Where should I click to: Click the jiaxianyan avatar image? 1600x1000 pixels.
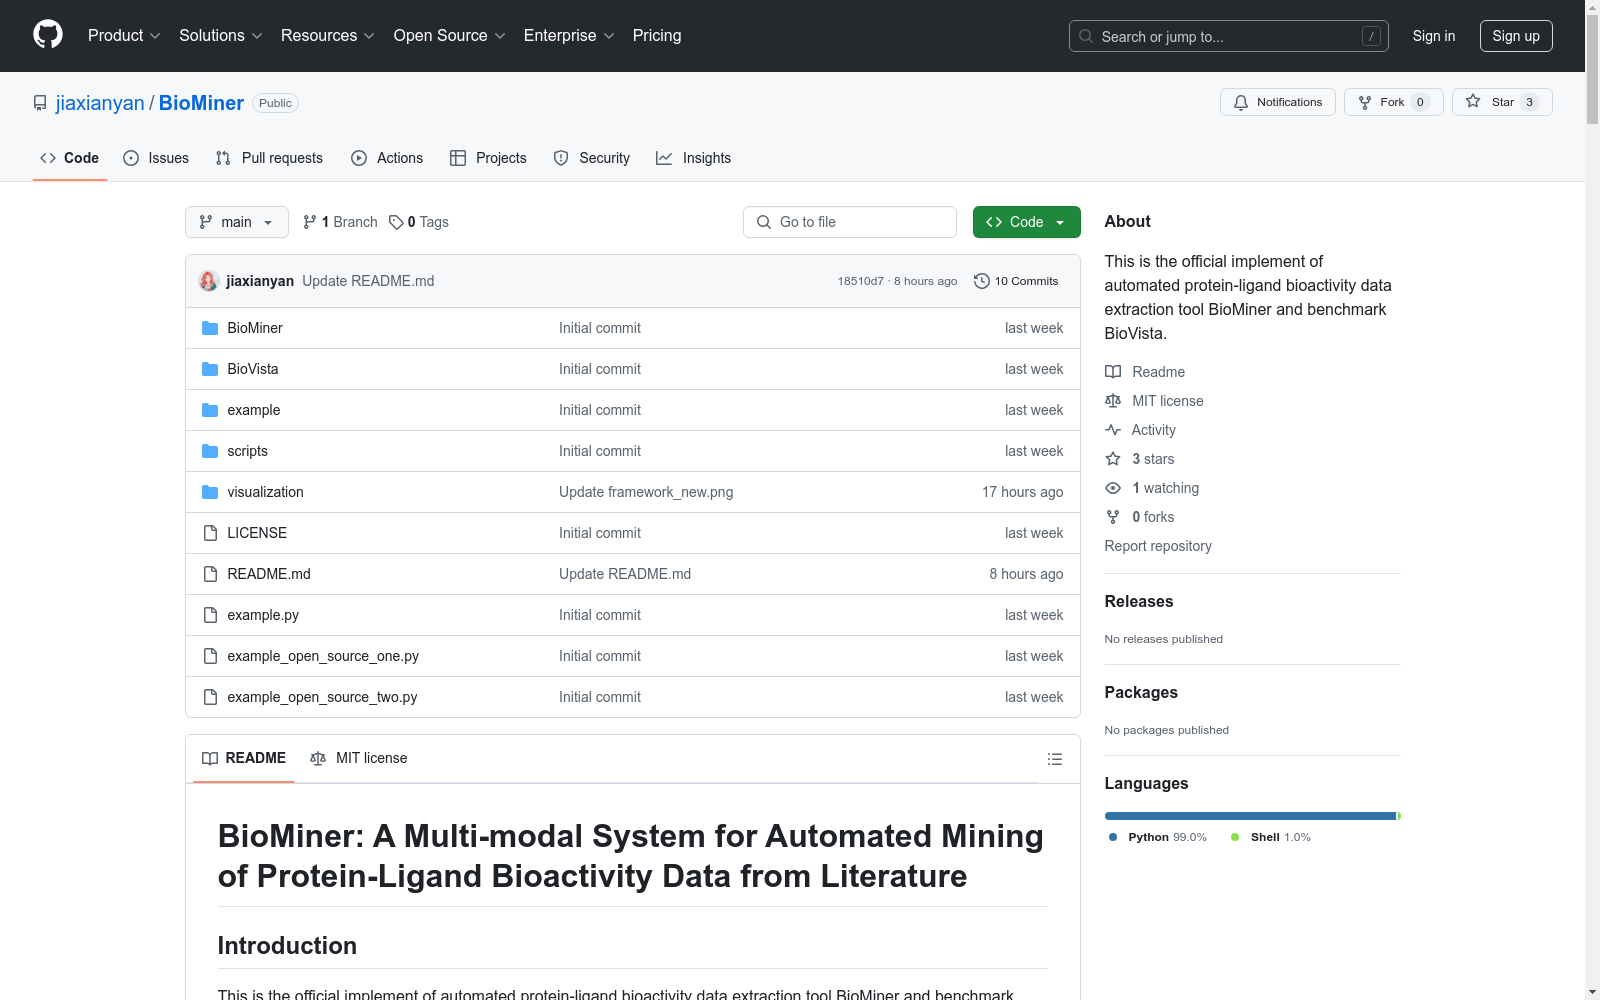pyautogui.click(x=208, y=281)
